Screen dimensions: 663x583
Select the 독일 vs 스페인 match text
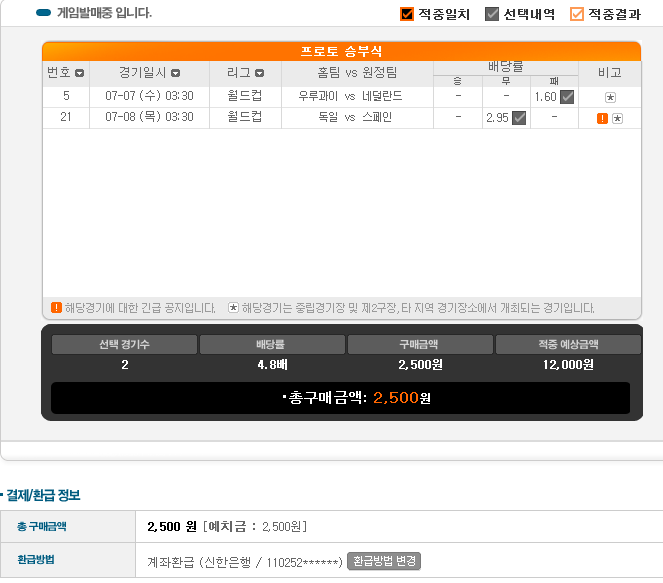(x=355, y=117)
